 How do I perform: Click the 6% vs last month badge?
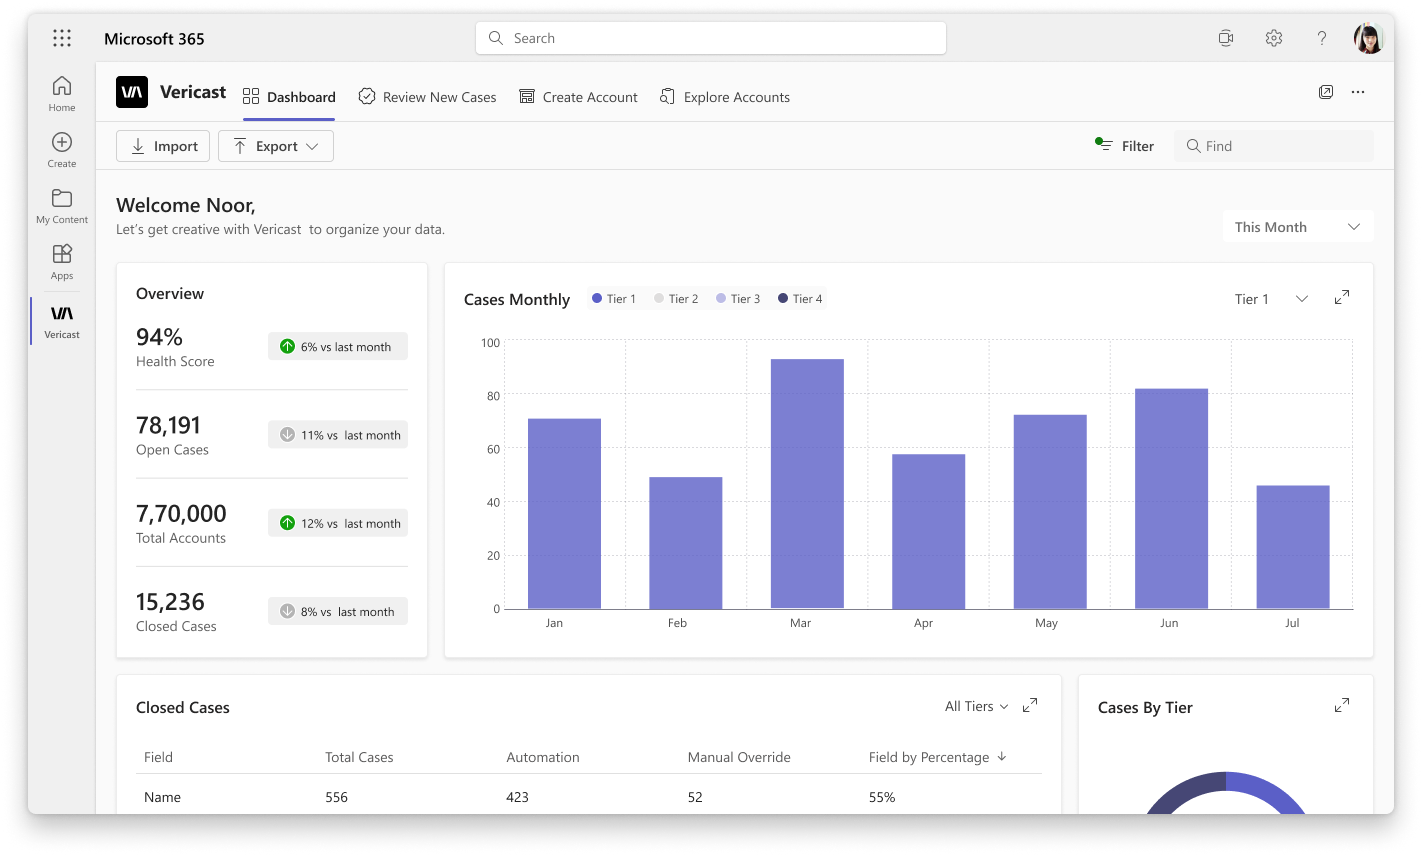click(338, 346)
